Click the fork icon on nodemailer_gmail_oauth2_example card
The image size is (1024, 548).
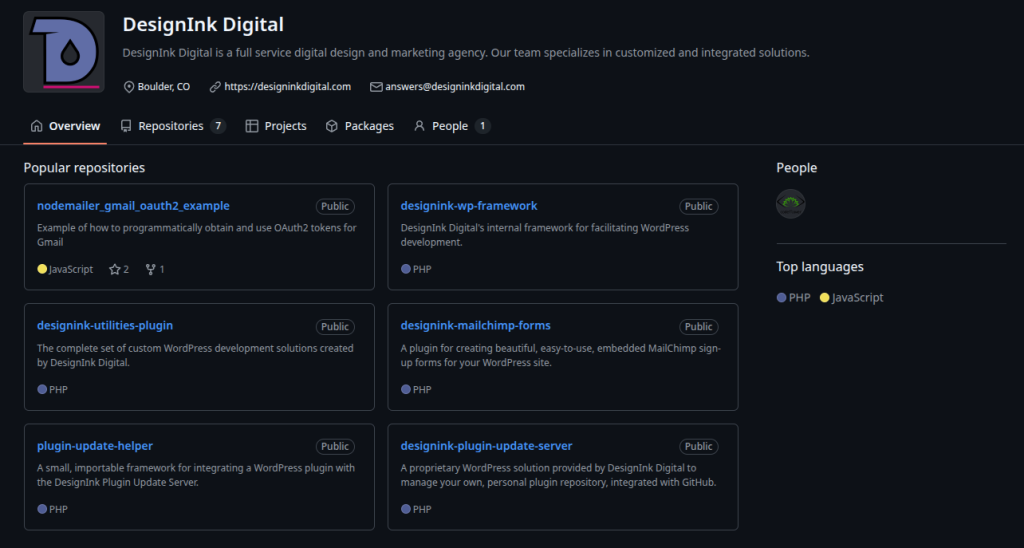151,269
